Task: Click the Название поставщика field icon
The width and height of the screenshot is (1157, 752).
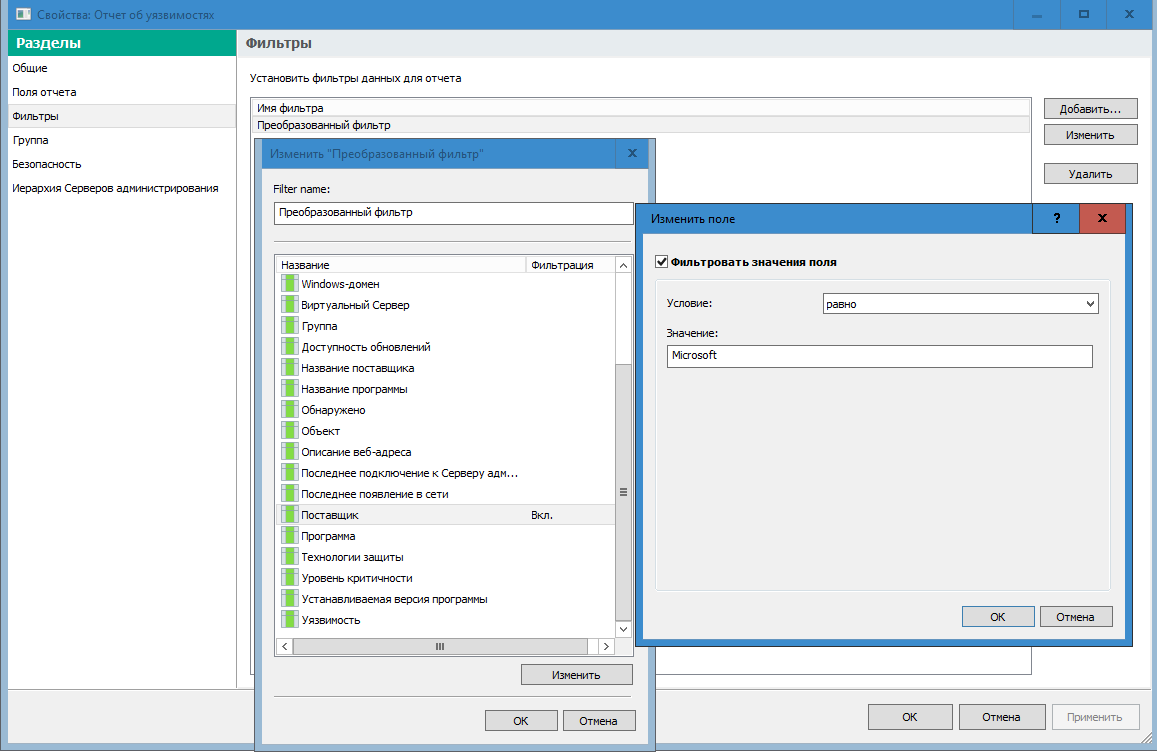Action: pyautogui.click(x=289, y=368)
